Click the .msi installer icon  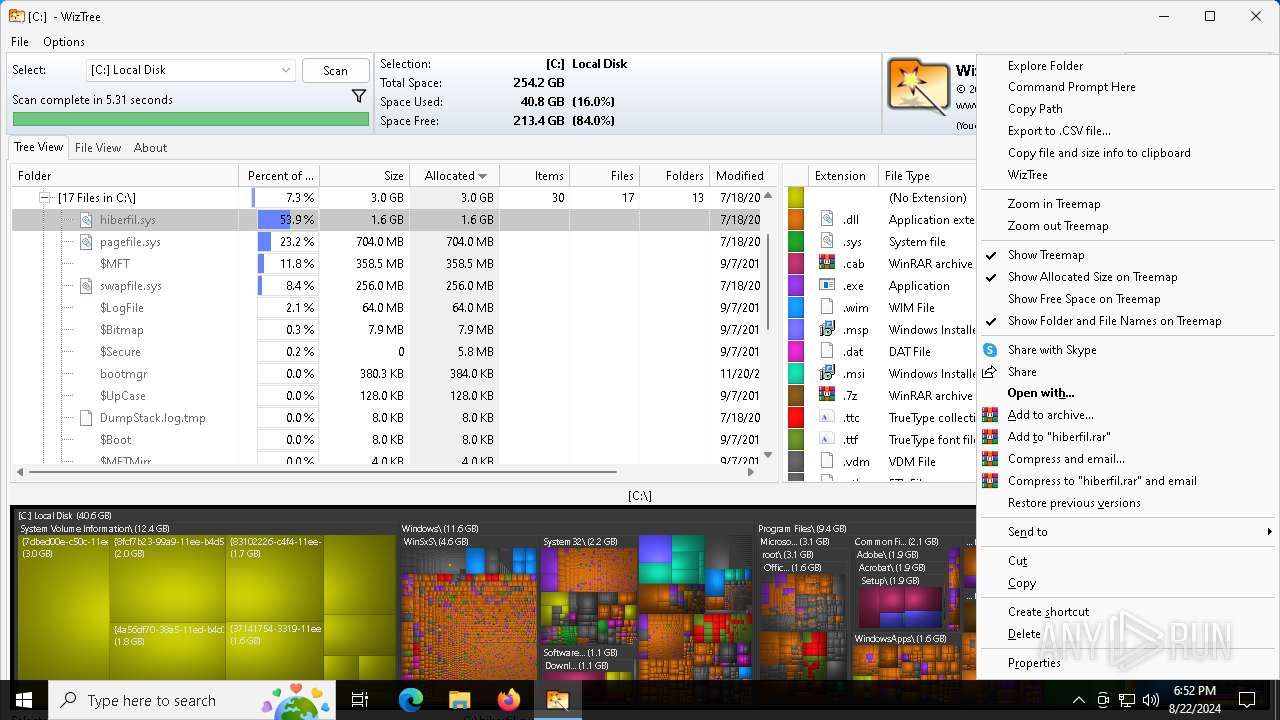click(827, 374)
